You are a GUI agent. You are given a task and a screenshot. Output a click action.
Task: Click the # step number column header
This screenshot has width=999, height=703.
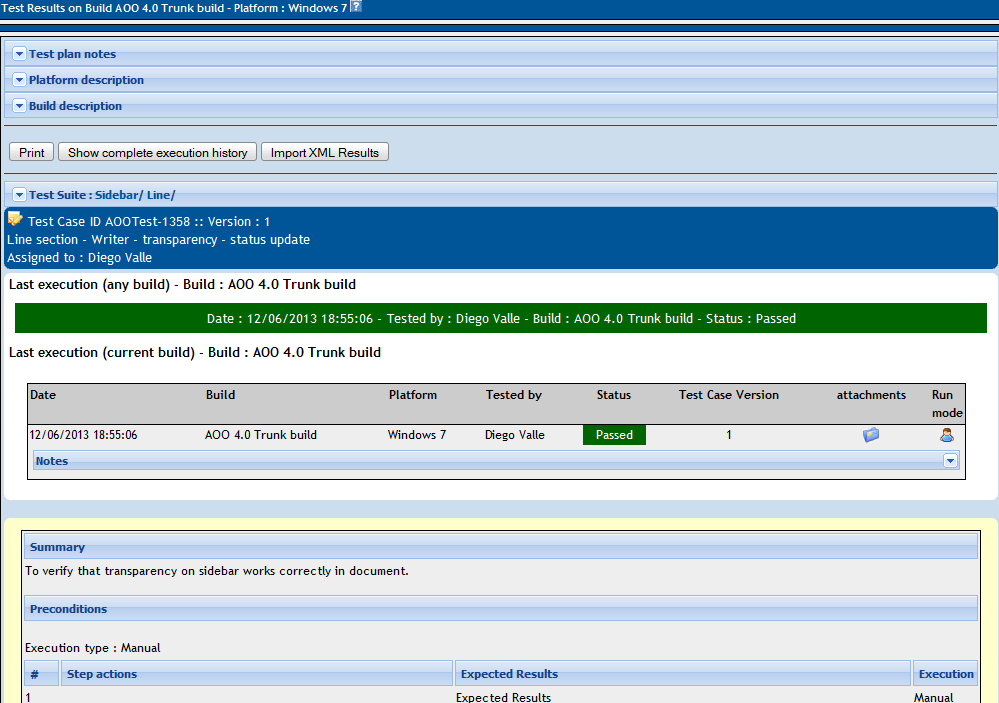point(41,674)
